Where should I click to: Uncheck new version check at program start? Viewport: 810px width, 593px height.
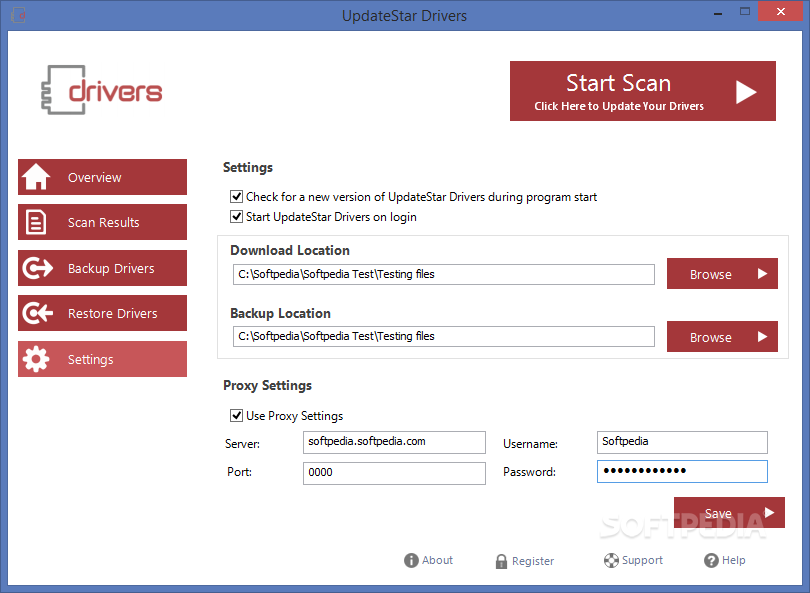236,196
